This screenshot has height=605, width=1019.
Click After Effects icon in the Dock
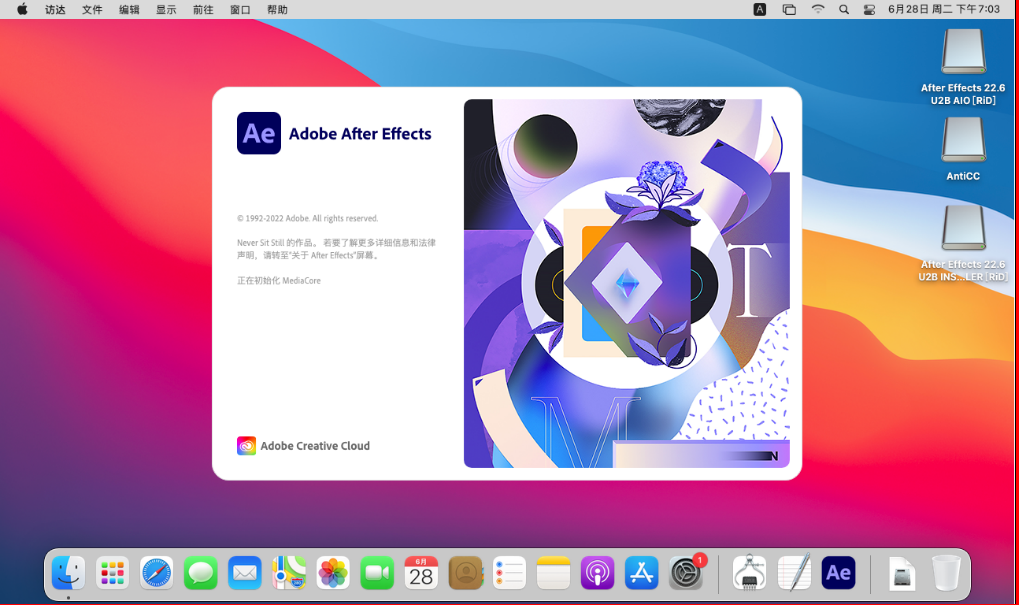pos(838,573)
